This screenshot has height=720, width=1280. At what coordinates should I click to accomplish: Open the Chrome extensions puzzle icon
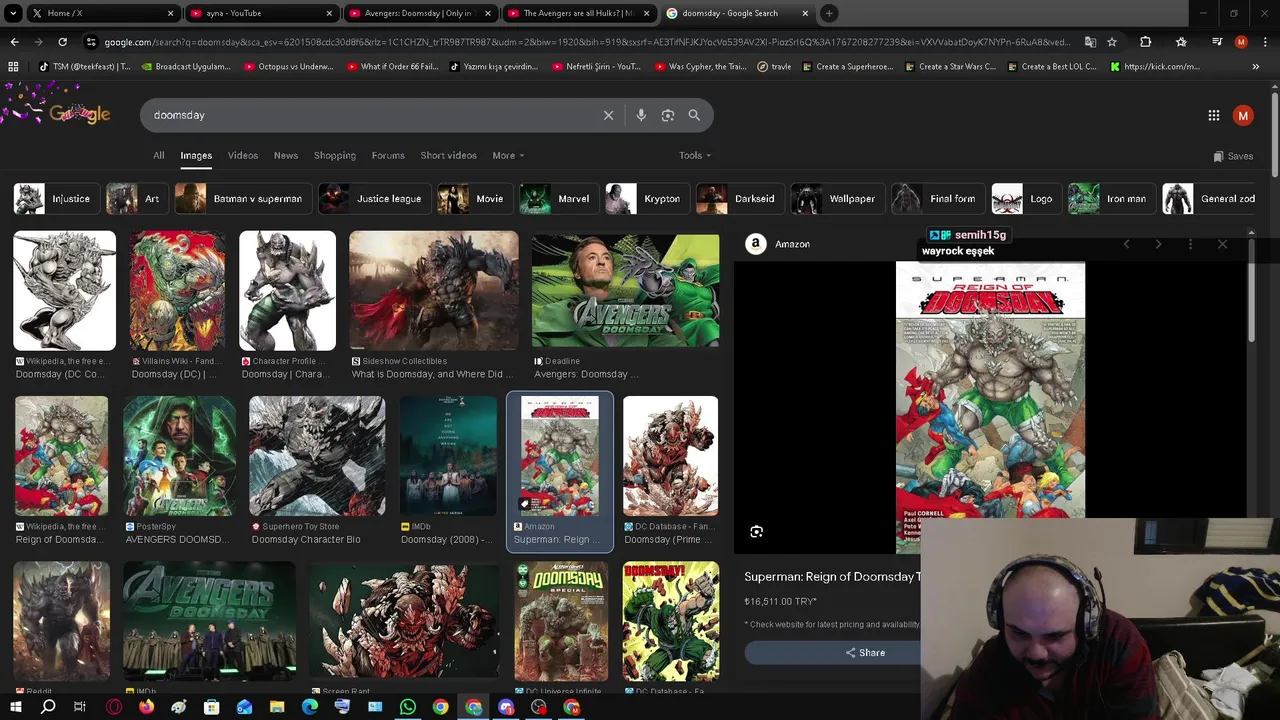point(1146,42)
